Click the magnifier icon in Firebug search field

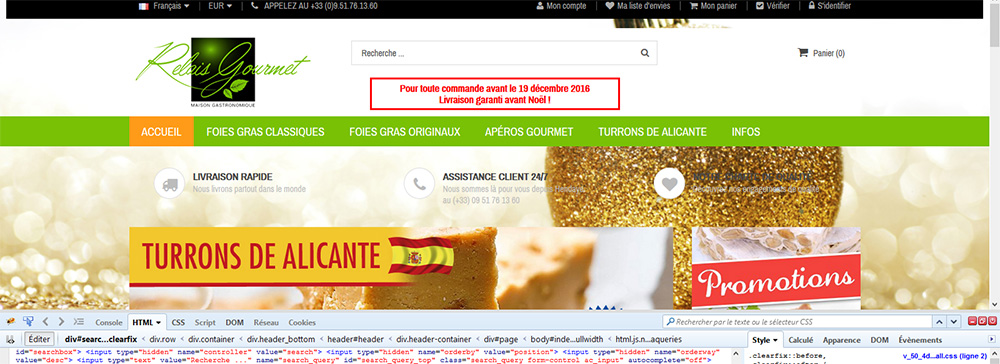(x=670, y=322)
